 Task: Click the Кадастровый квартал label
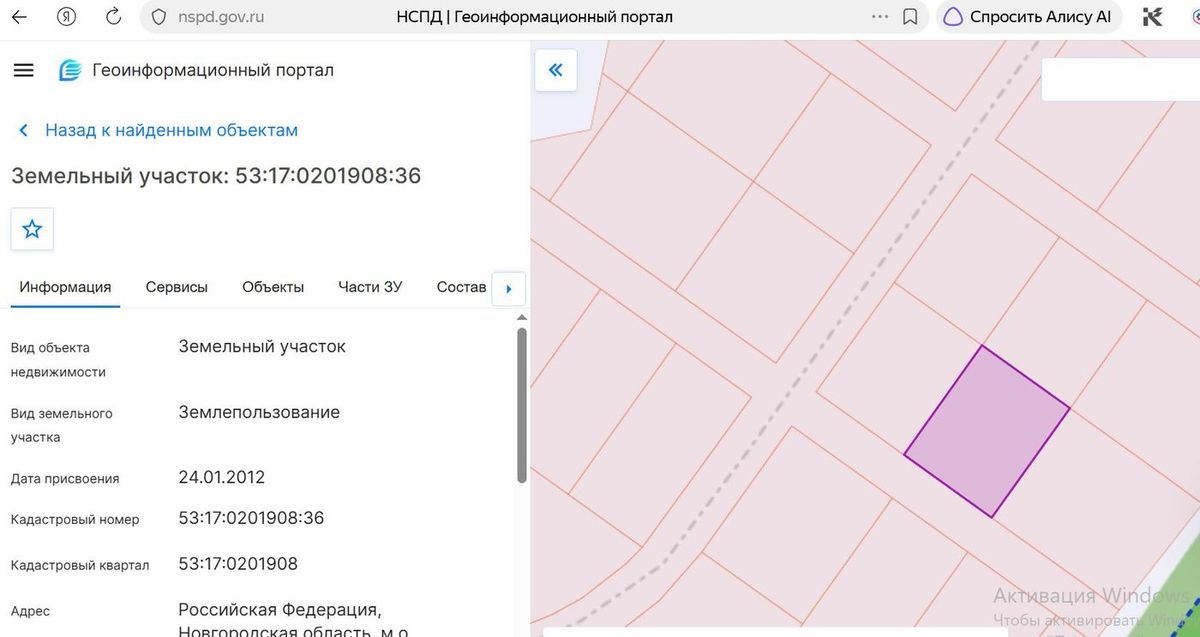(80, 566)
